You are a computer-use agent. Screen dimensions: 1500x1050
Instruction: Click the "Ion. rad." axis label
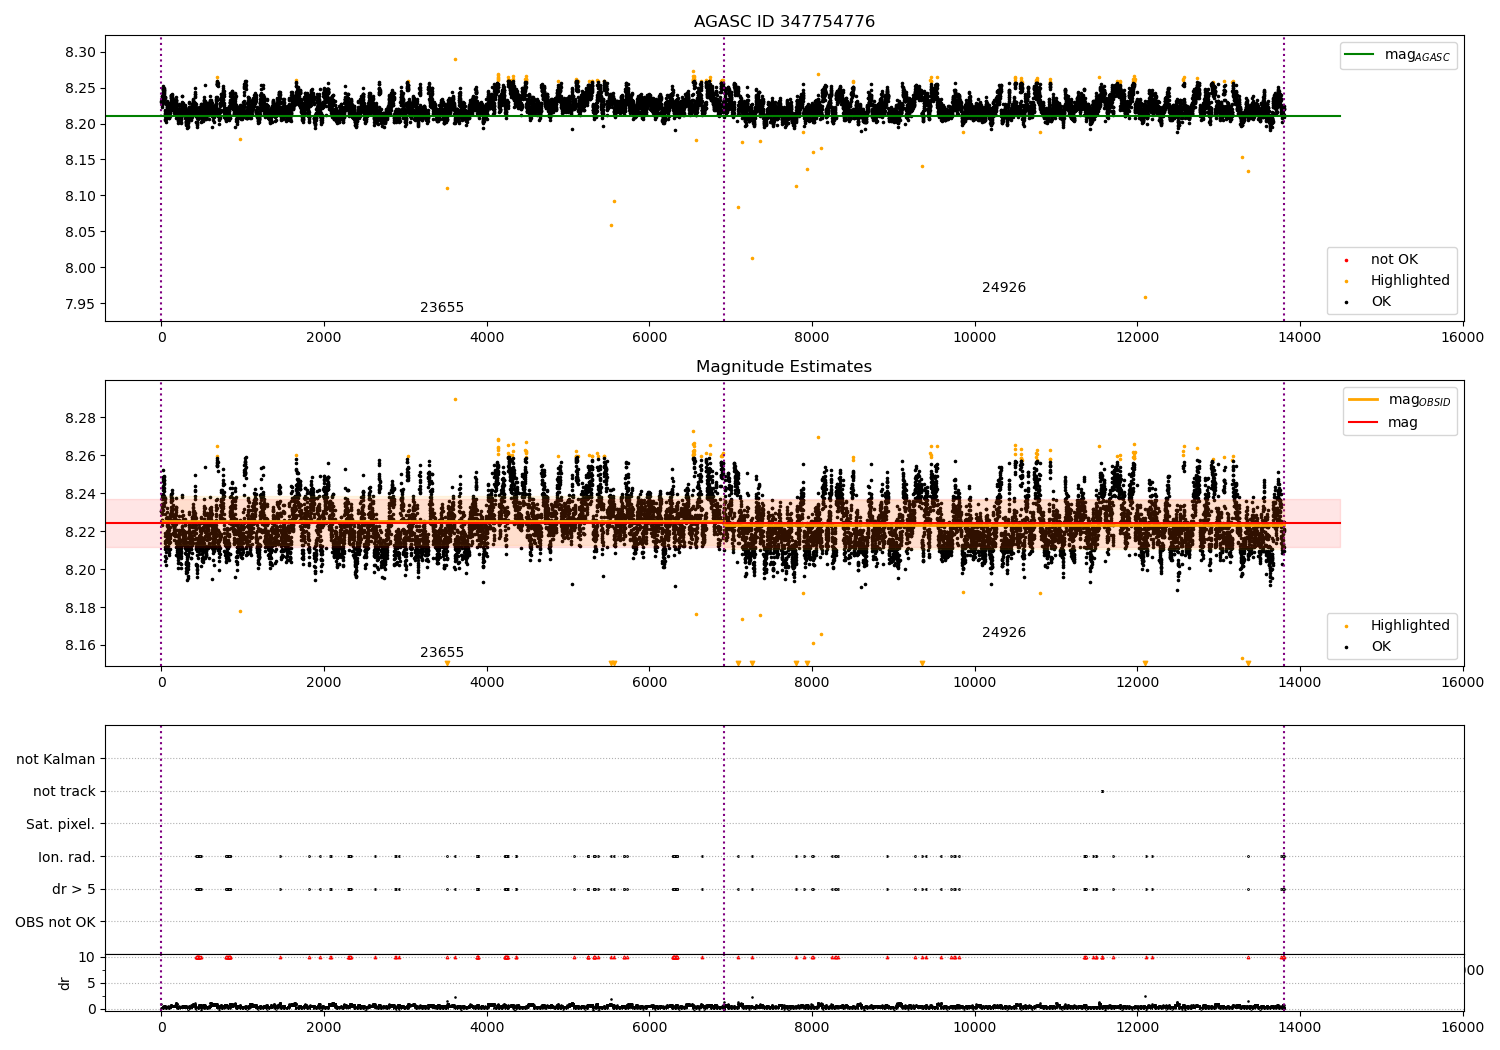tap(67, 857)
